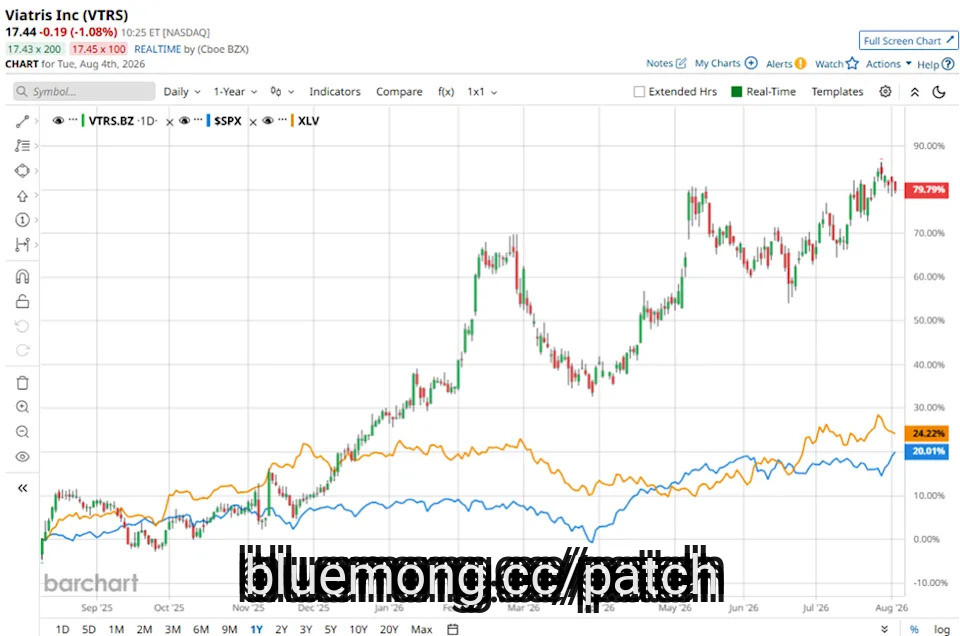Image resolution: width=960 pixels, height=636 pixels.
Task: Open Alerts for VTRS
Action: (x=786, y=64)
